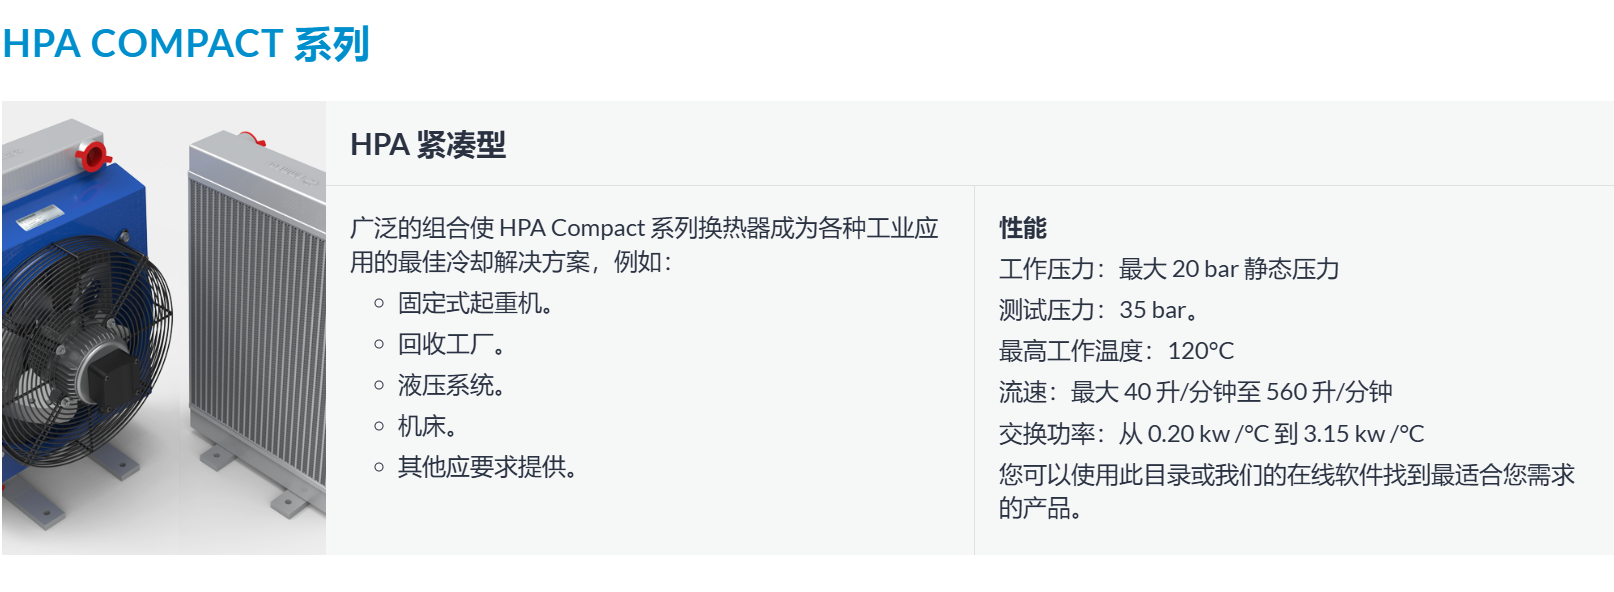Select the 固定式起重机 list item

tap(475, 303)
